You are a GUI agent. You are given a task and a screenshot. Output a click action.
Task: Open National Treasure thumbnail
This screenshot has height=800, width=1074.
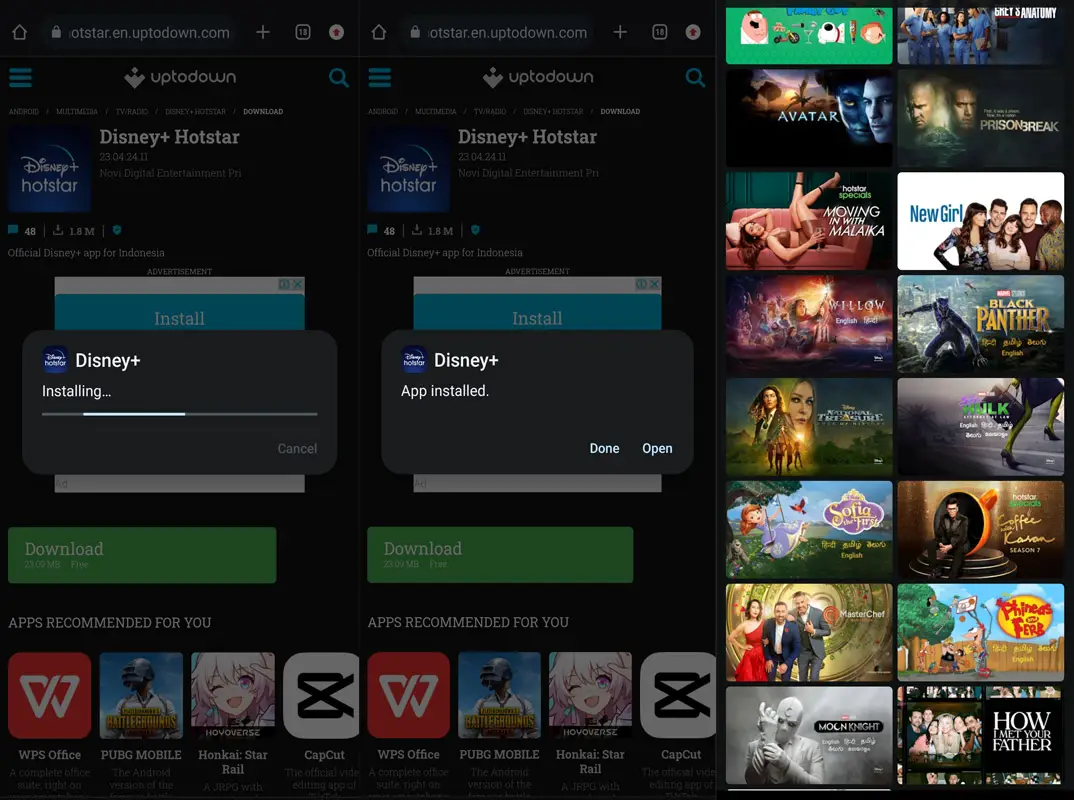click(x=809, y=427)
